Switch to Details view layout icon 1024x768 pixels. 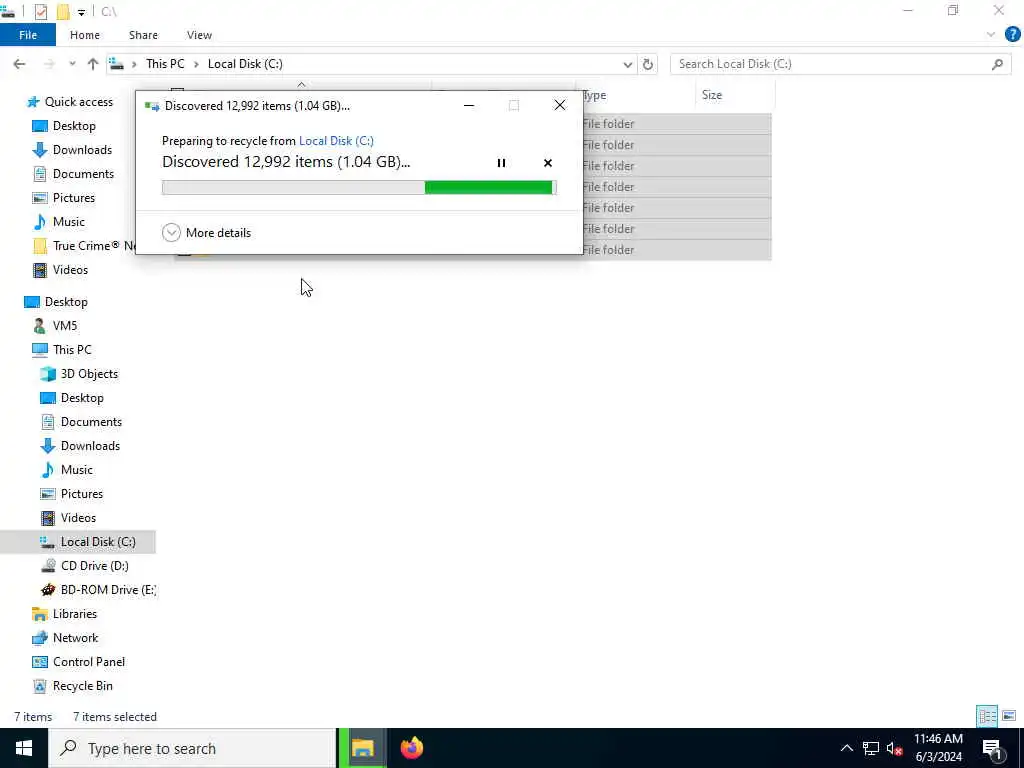[x=987, y=716]
